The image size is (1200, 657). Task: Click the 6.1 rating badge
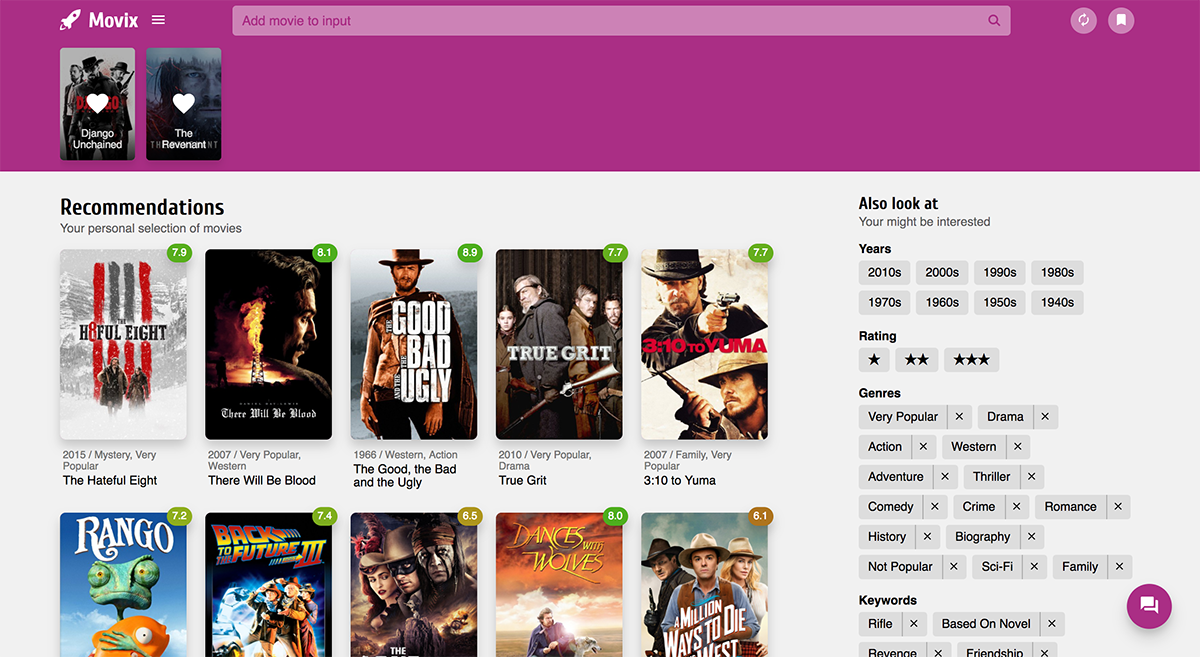pos(760,517)
